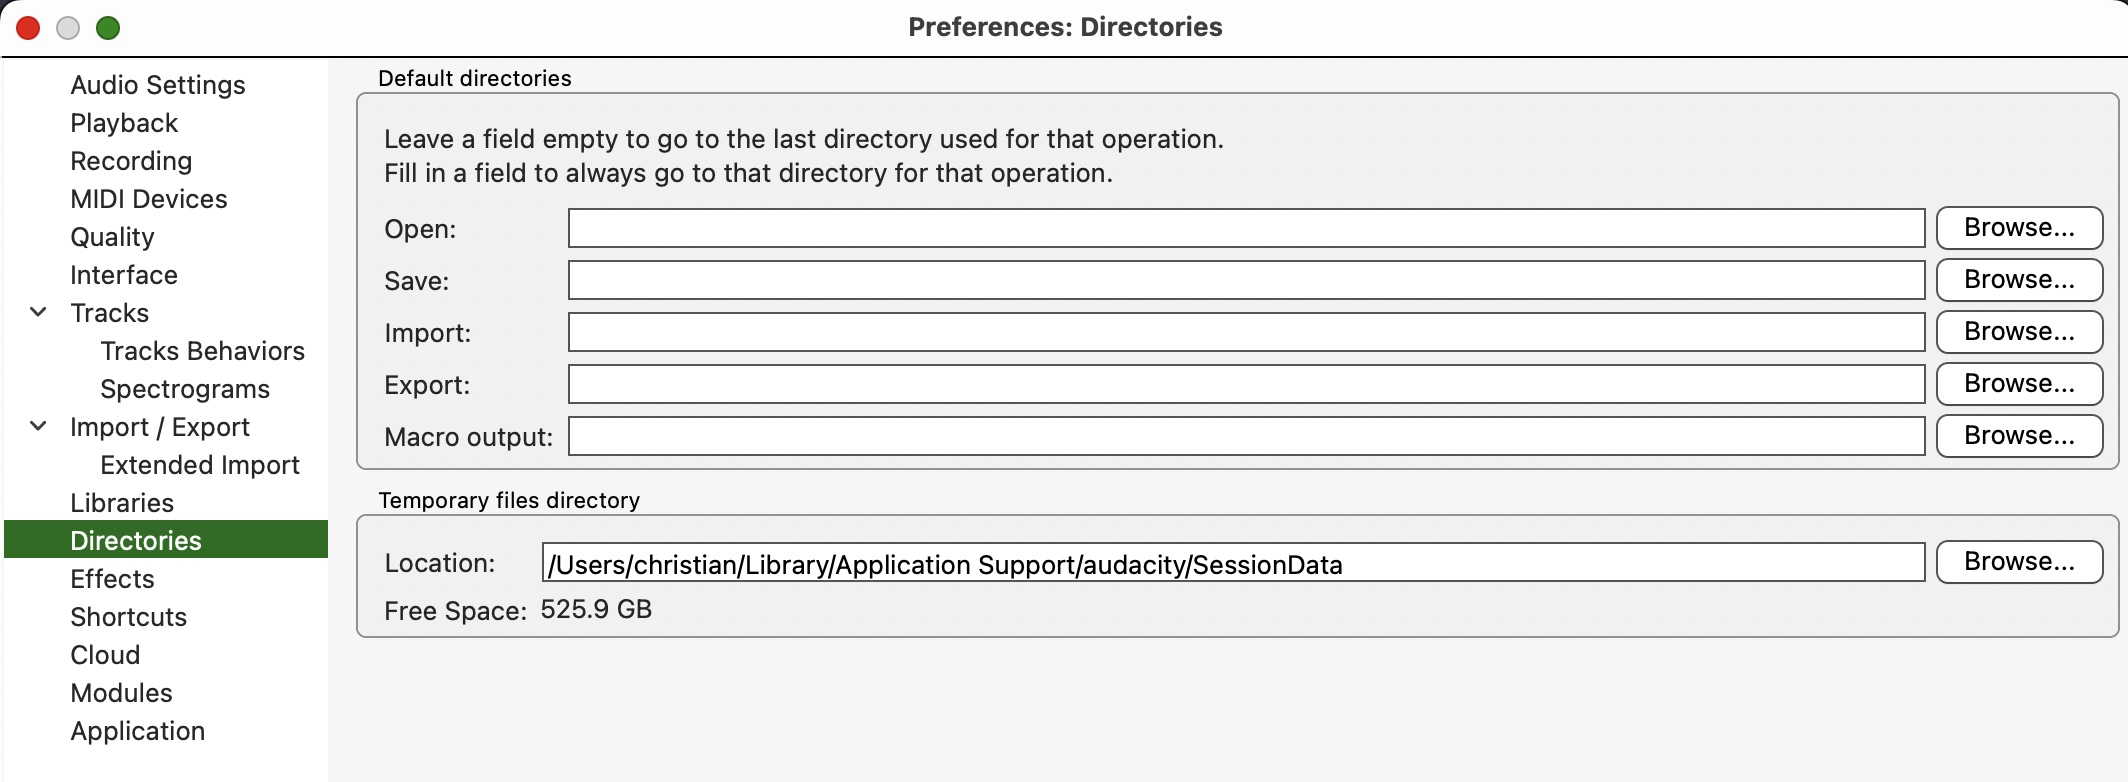2128x782 pixels.
Task: Browse for the Open directory
Action: (2018, 228)
